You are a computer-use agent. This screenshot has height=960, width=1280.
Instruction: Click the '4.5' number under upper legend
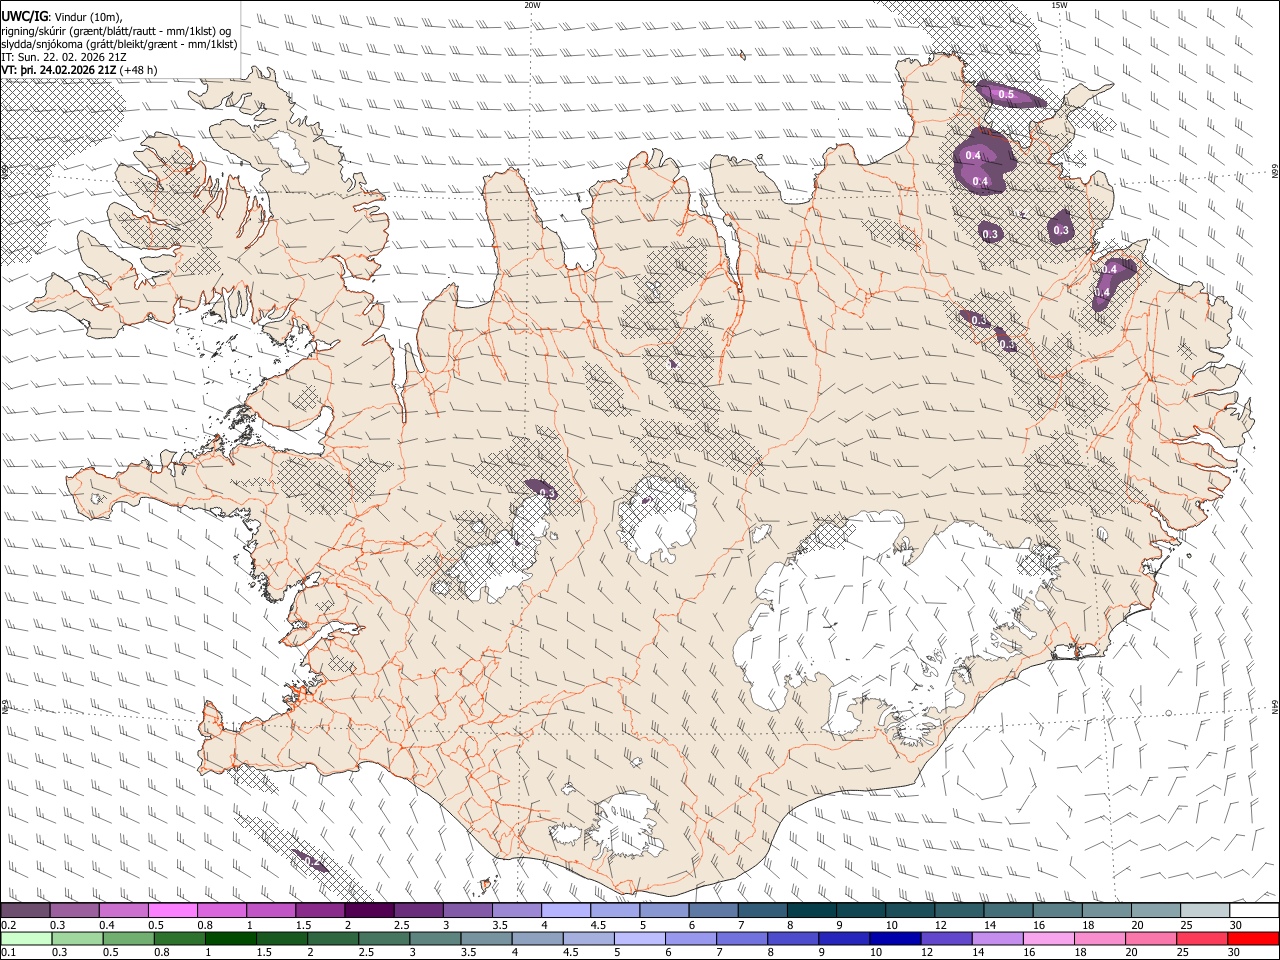[598, 925]
